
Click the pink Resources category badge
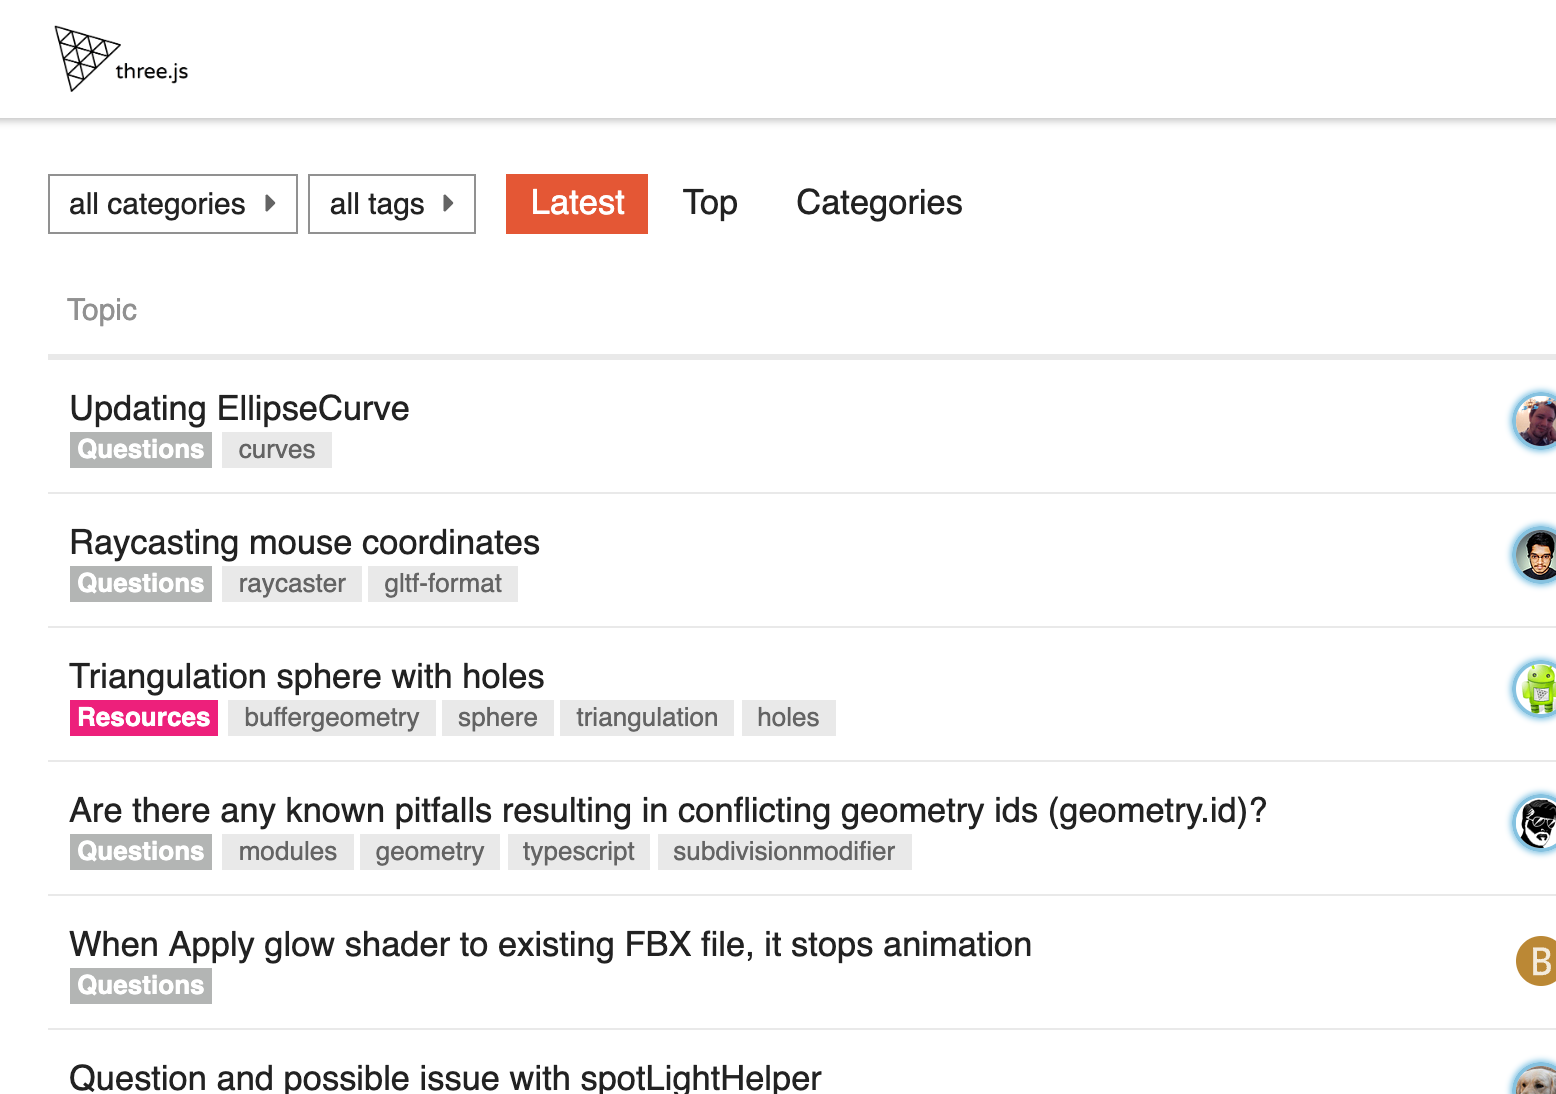[144, 718]
